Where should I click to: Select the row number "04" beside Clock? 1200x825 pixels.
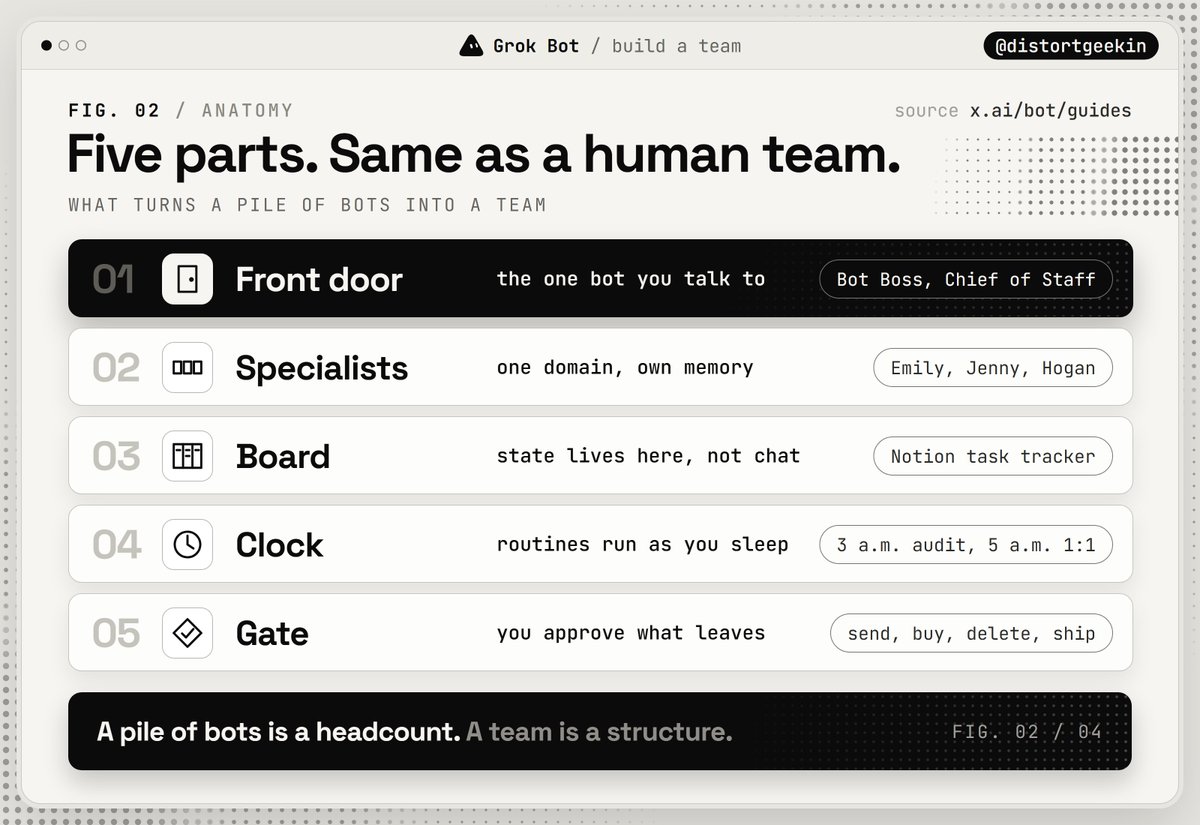point(116,545)
